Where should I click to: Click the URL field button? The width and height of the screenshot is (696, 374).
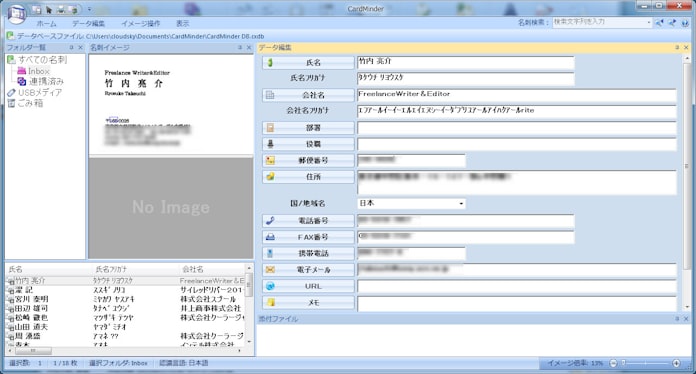(x=308, y=286)
